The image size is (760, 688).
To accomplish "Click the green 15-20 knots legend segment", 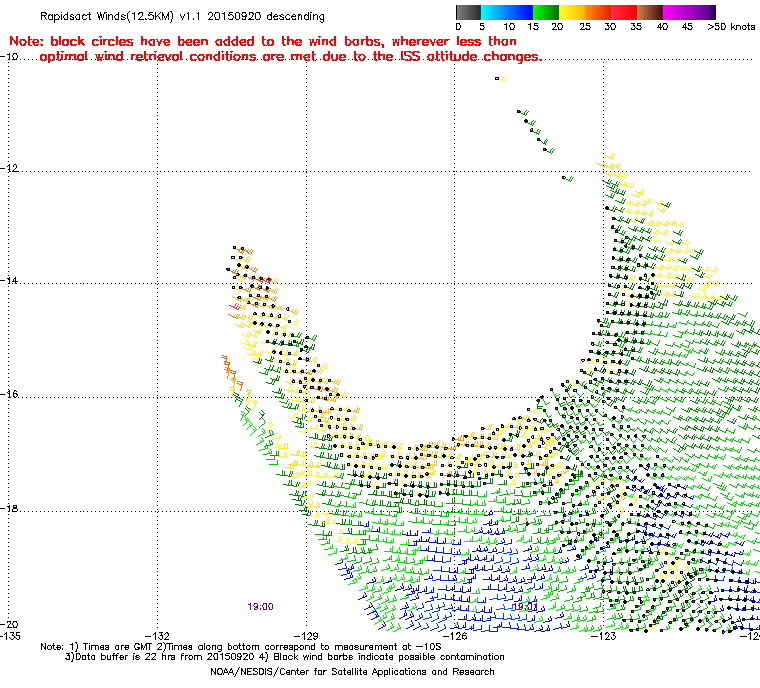I will [x=546, y=12].
